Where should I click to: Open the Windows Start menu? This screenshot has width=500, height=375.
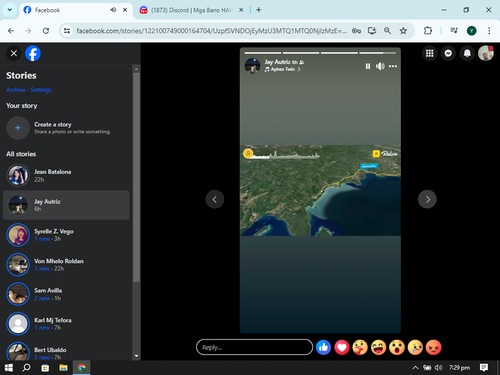click(x=9, y=368)
